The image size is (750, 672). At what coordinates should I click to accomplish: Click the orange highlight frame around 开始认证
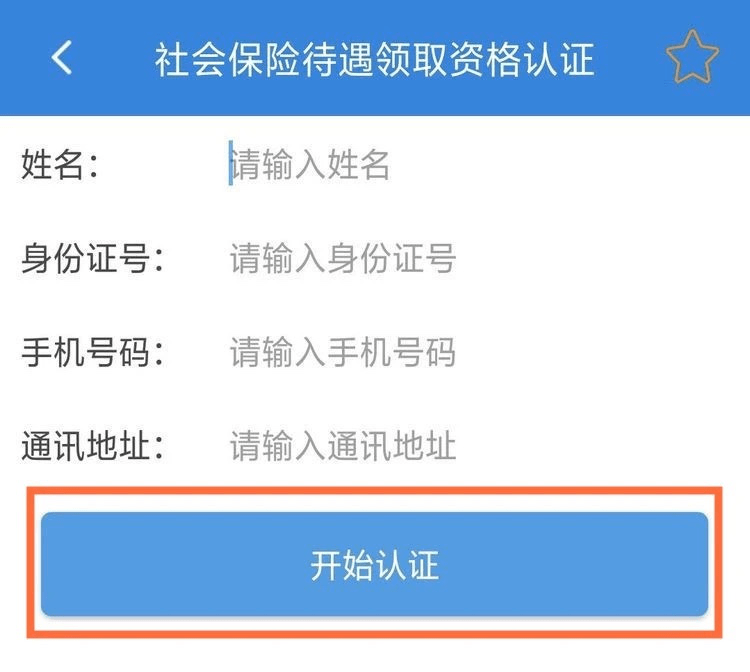point(375,492)
